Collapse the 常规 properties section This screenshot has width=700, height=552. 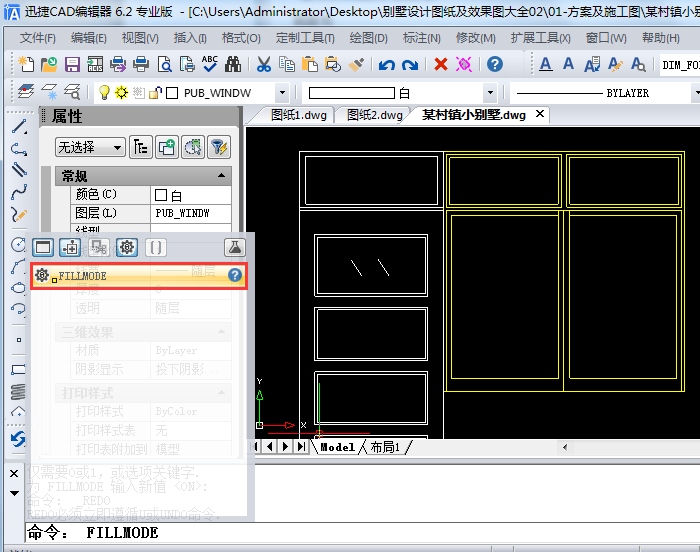tap(221, 176)
